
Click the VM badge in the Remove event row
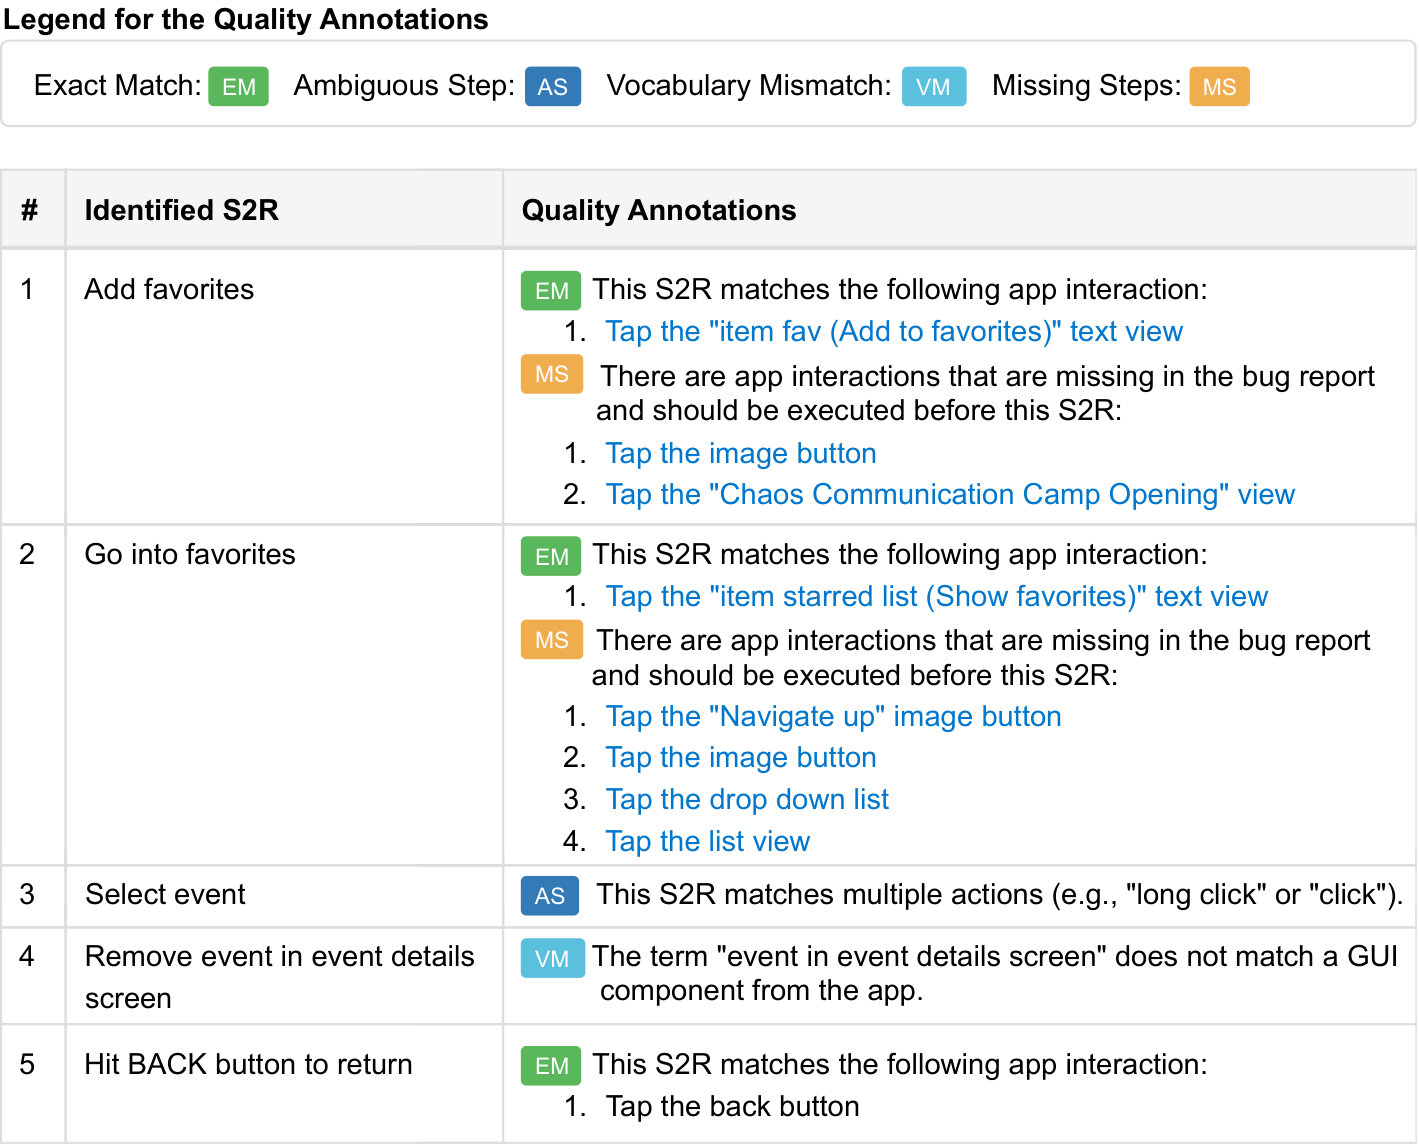tap(552, 959)
